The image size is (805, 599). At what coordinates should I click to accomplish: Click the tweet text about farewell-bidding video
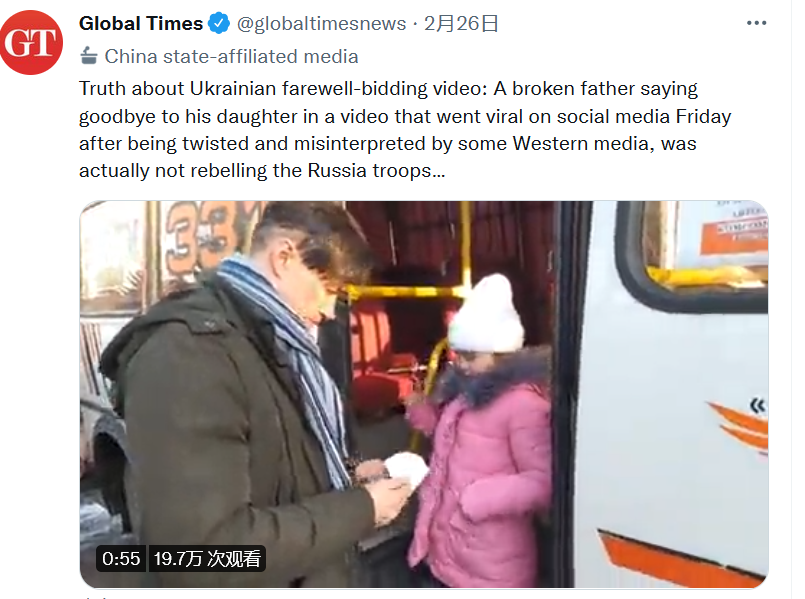[405, 129]
